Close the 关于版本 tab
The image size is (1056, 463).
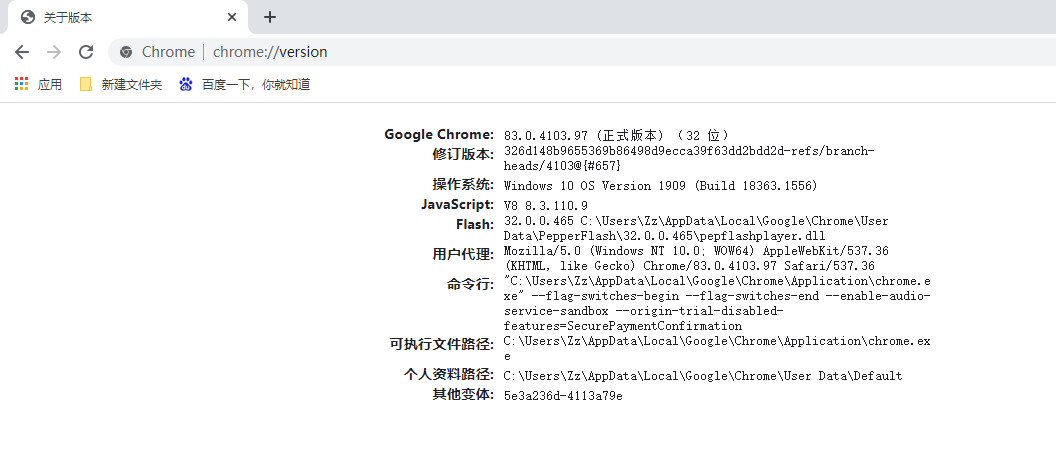pos(232,17)
